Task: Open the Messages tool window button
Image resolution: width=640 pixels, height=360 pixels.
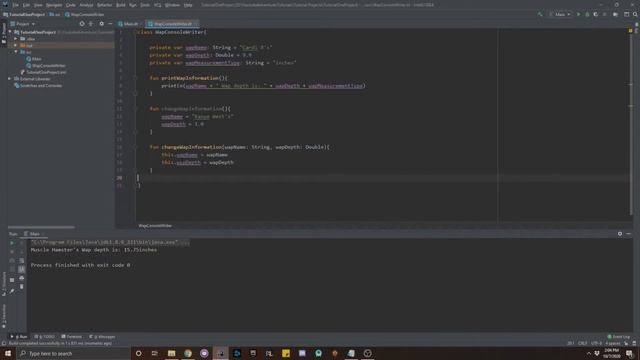Action: click(x=102, y=337)
